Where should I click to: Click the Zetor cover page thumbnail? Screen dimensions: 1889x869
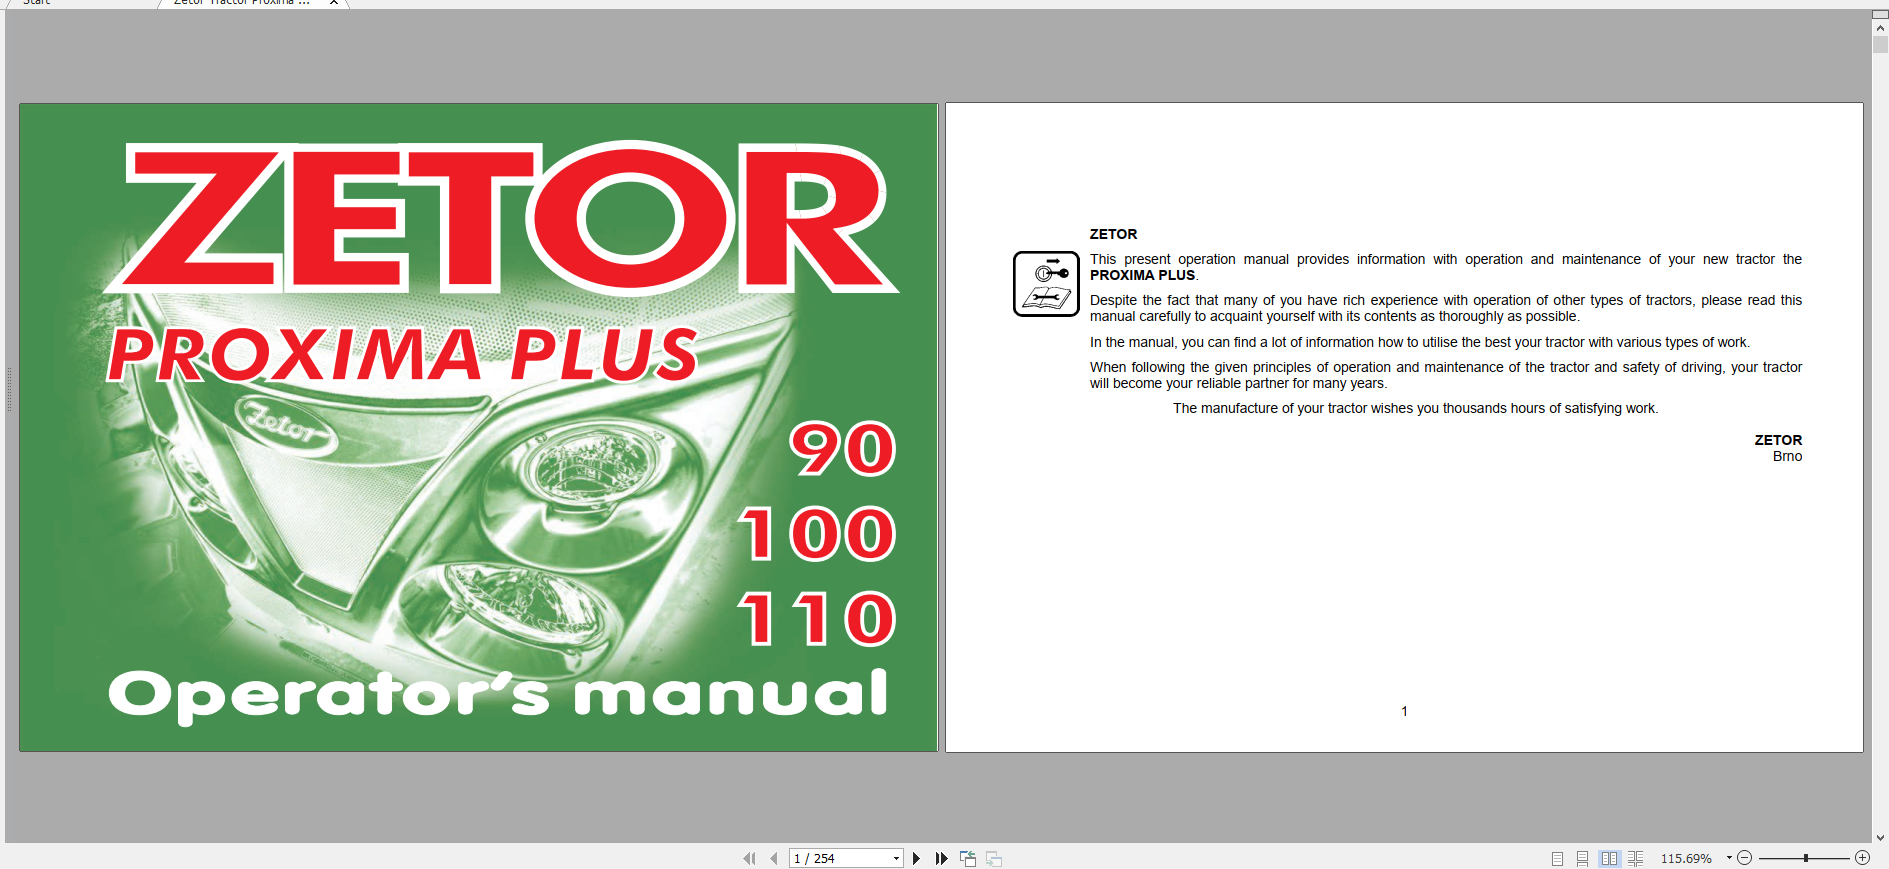tap(479, 427)
